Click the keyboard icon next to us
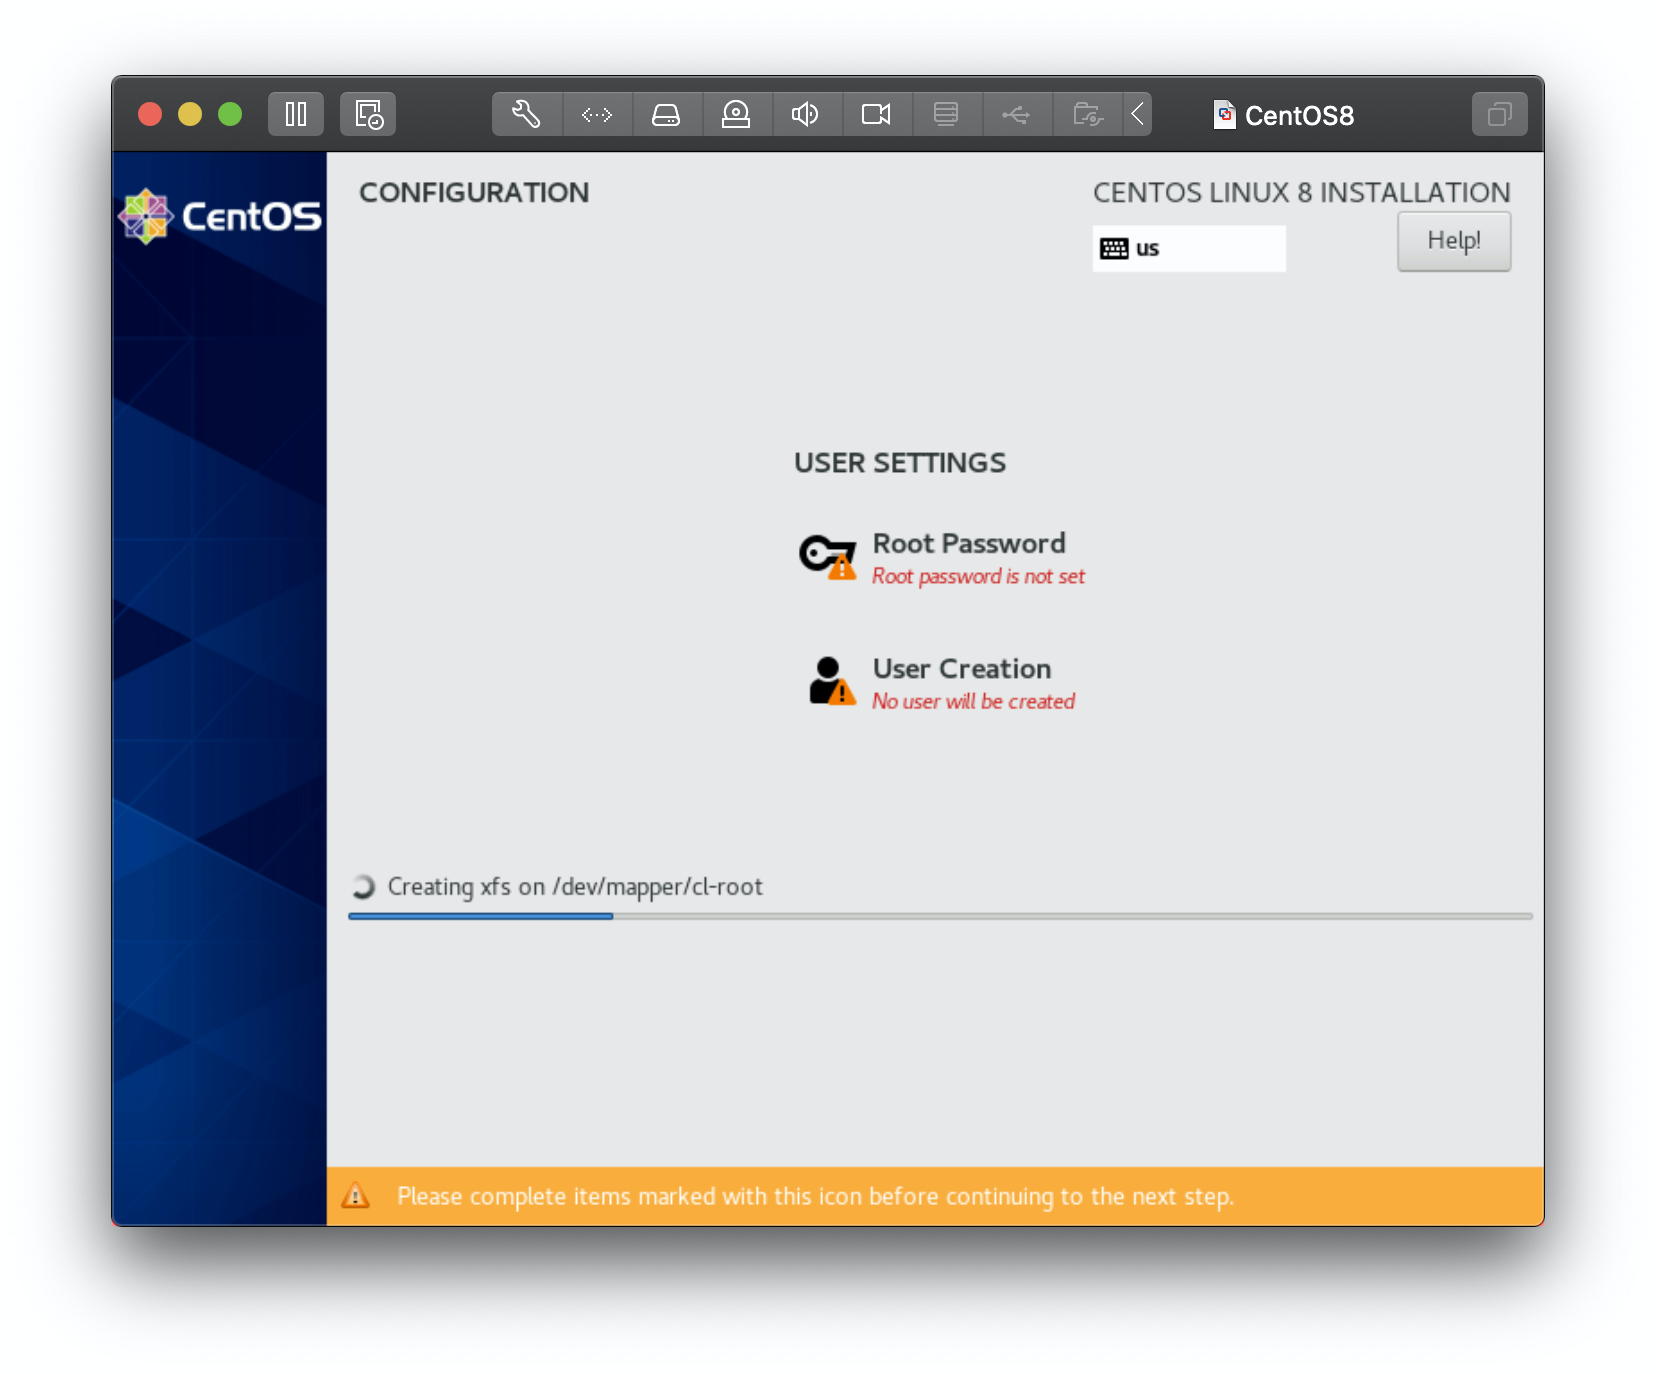 1114,249
